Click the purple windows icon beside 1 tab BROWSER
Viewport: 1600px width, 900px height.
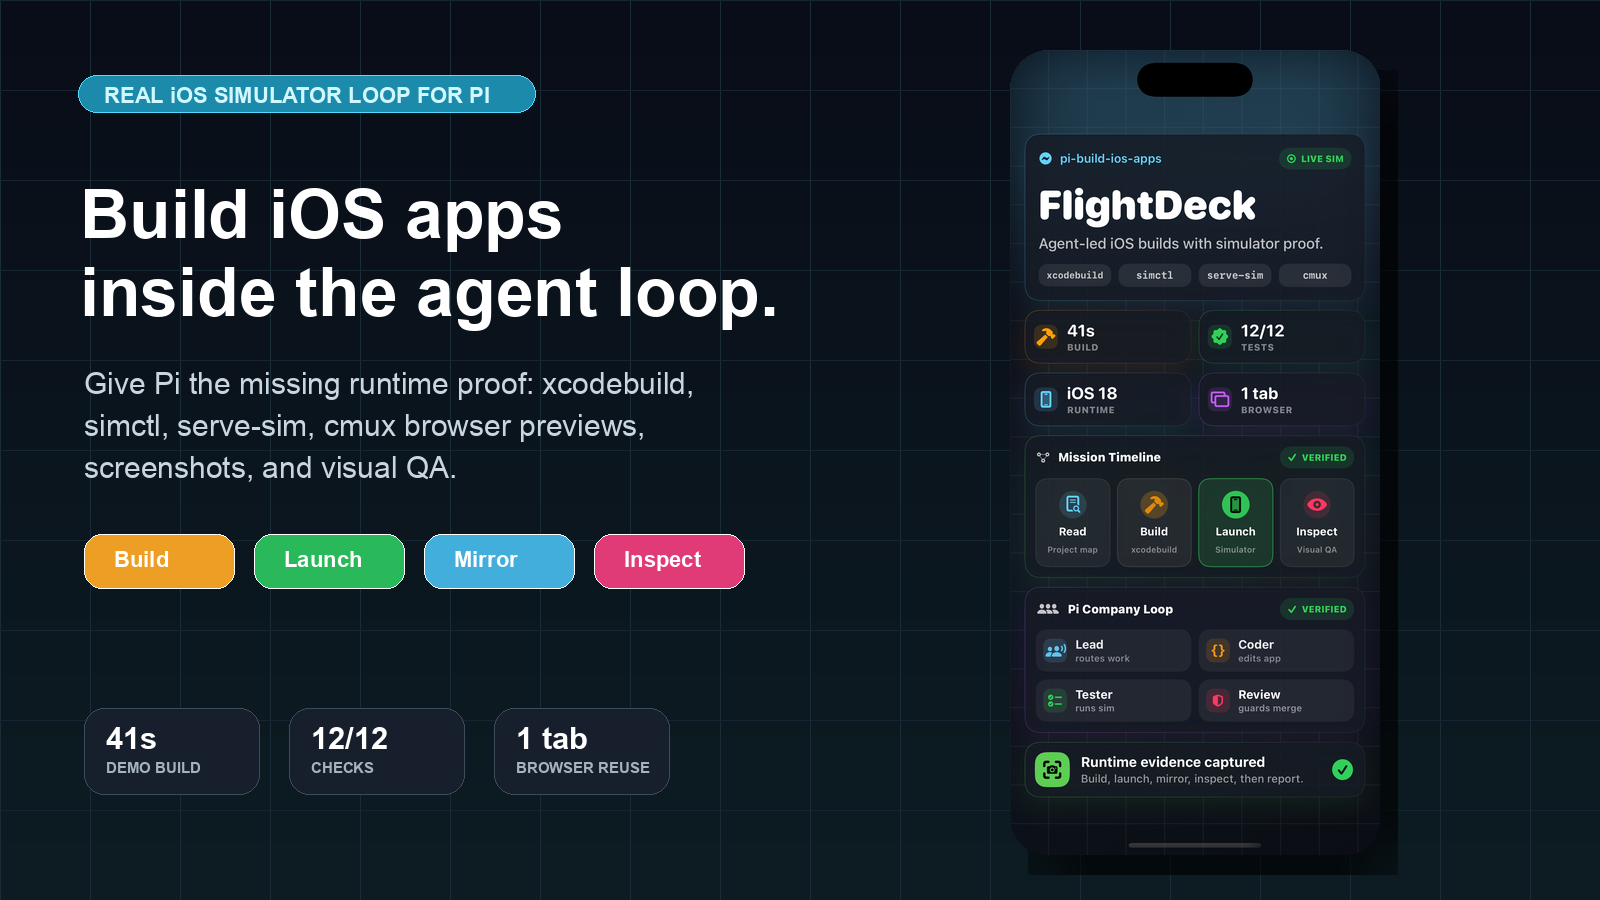1220,400
